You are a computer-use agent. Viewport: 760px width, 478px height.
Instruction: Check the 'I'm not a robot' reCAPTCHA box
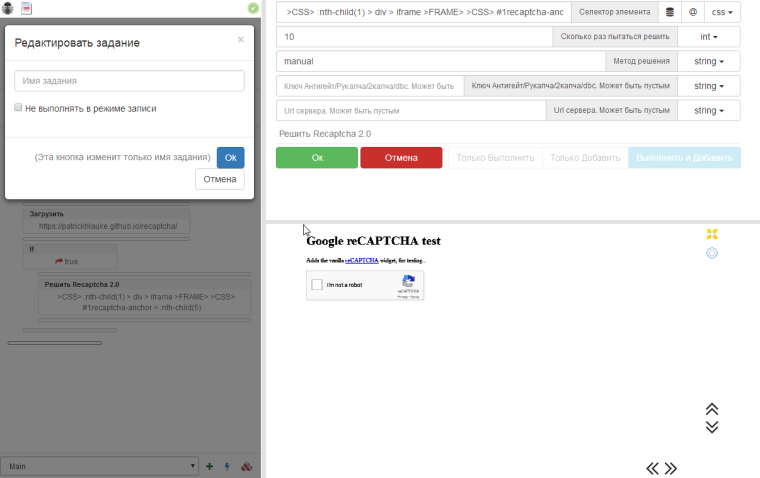tap(317, 285)
